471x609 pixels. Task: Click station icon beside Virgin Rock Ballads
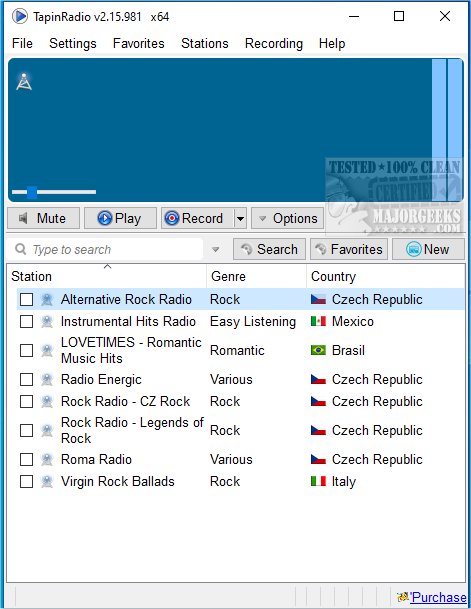(47, 482)
